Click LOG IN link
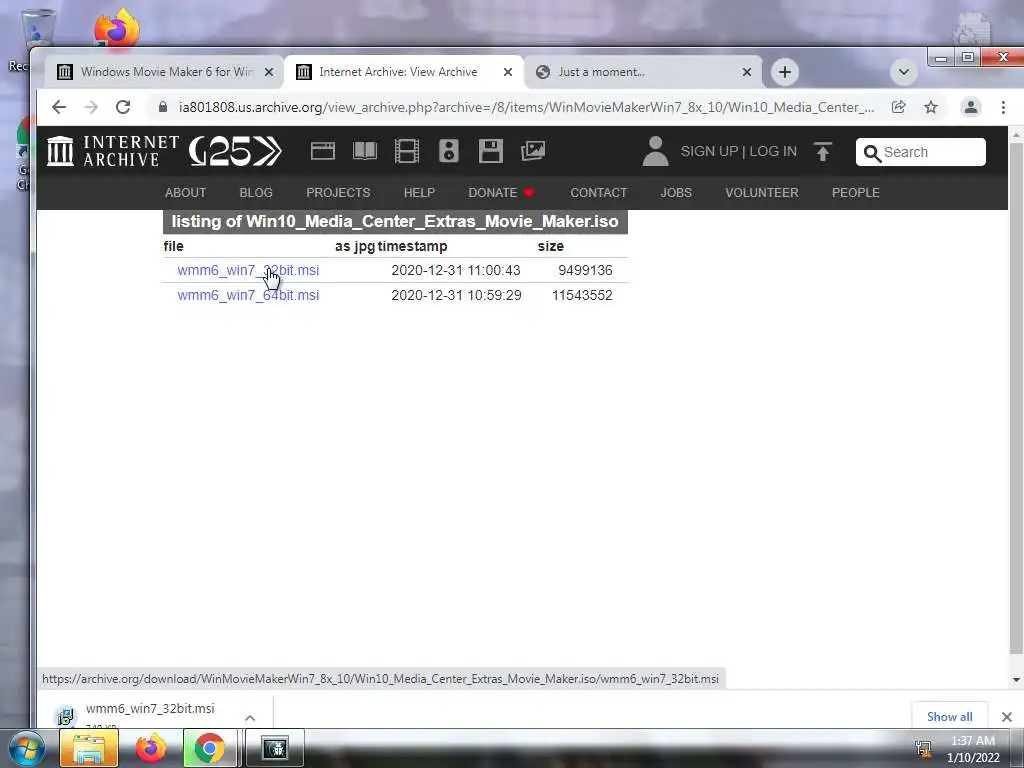 (773, 152)
